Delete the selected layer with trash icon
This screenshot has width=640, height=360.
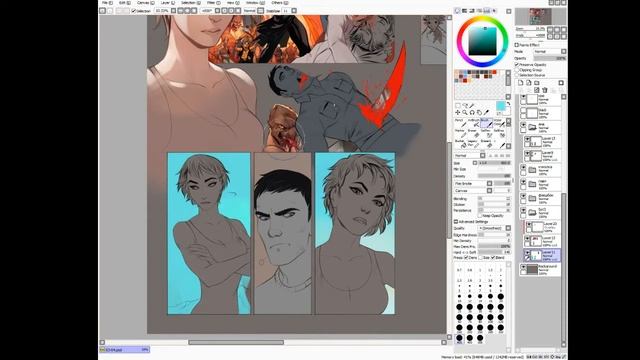click(x=545, y=90)
